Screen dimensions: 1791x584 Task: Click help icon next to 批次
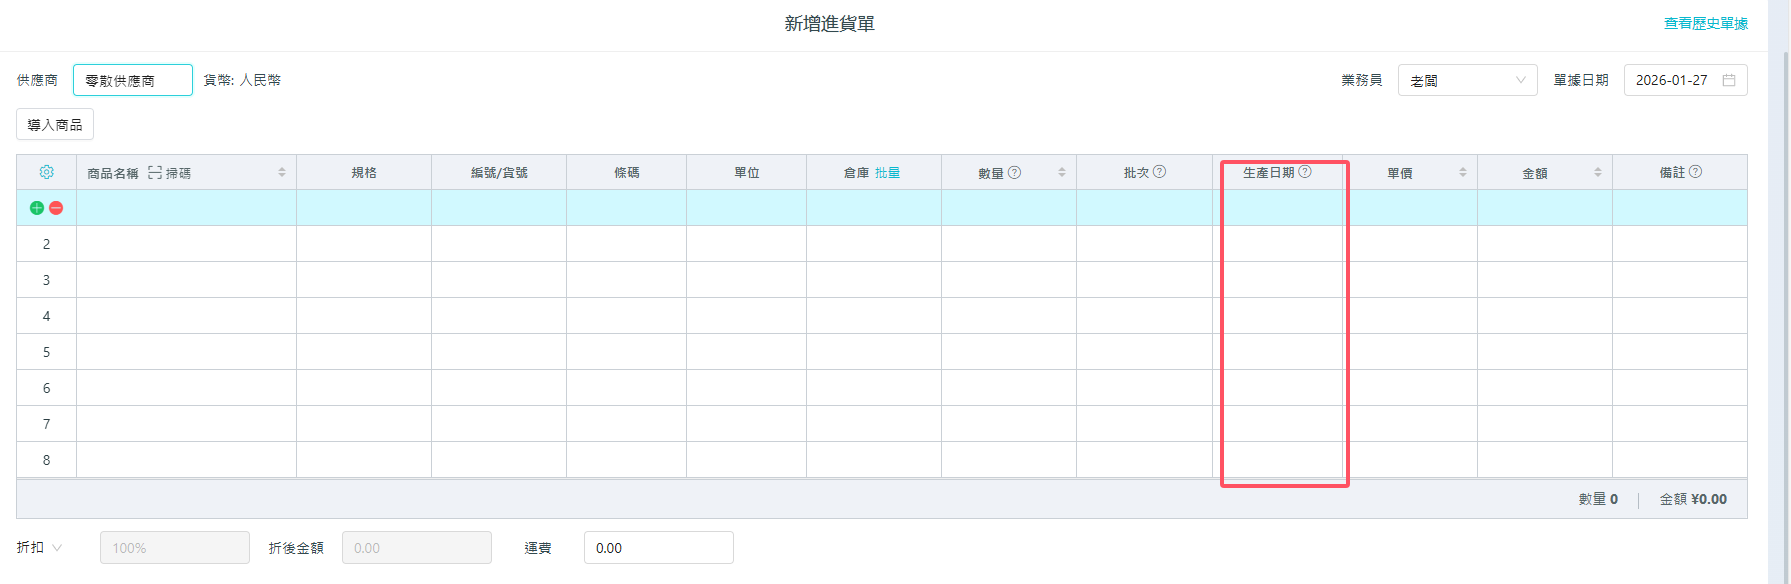click(1159, 171)
